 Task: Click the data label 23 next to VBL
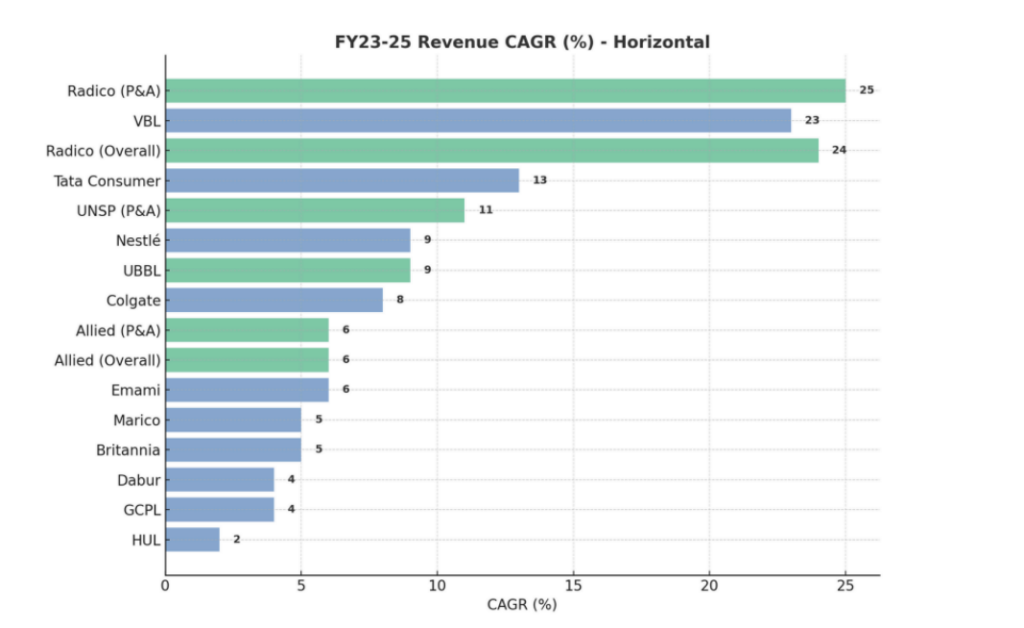(812, 120)
